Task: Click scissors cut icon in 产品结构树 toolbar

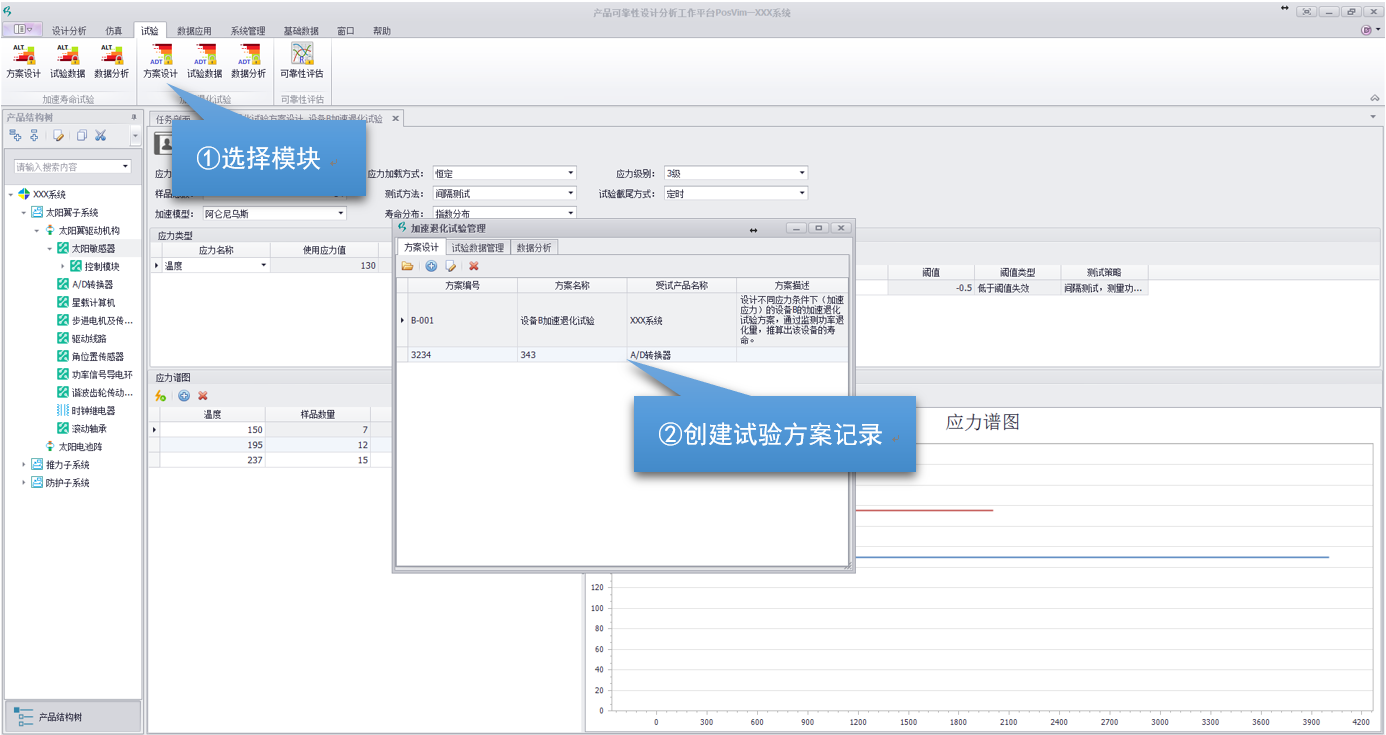Action: coord(100,135)
